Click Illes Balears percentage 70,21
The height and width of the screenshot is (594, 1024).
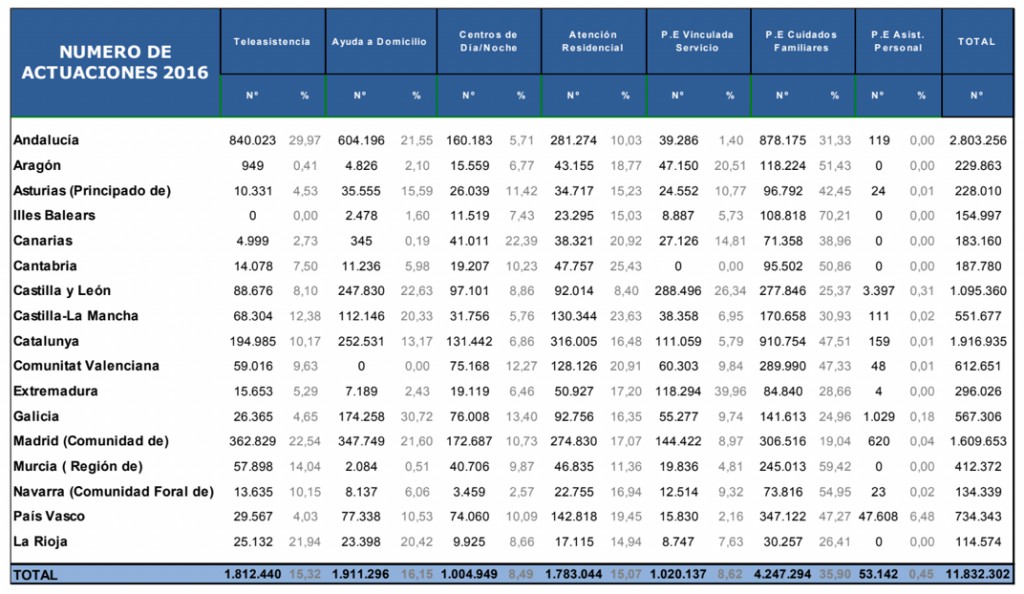tap(835, 215)
